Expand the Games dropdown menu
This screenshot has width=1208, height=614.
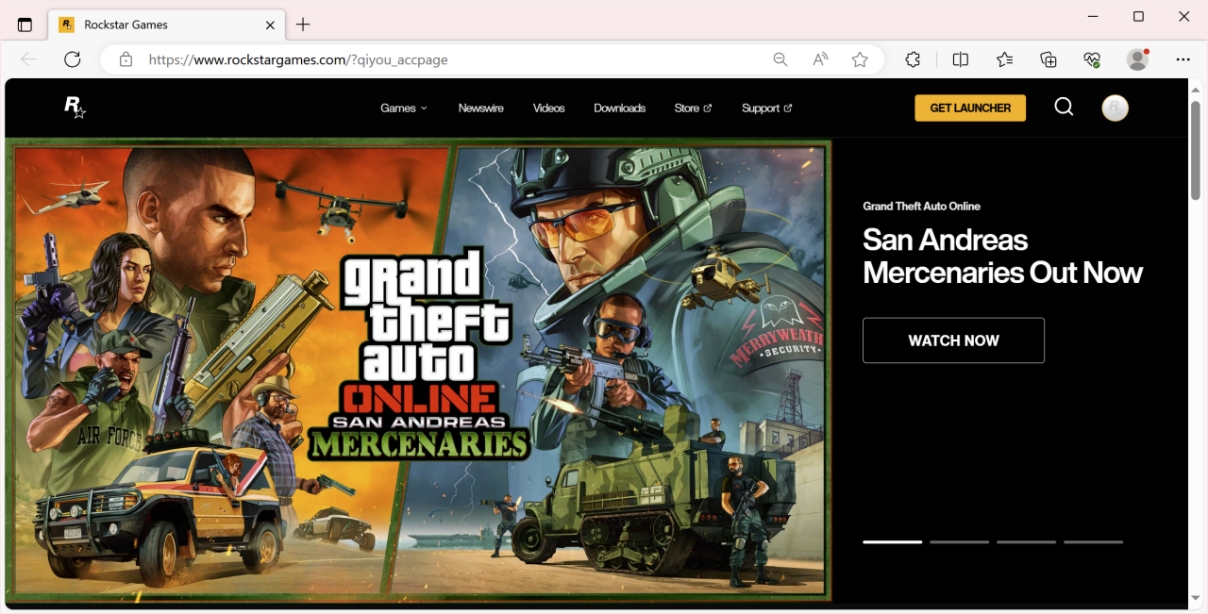(x=403, y=108)
